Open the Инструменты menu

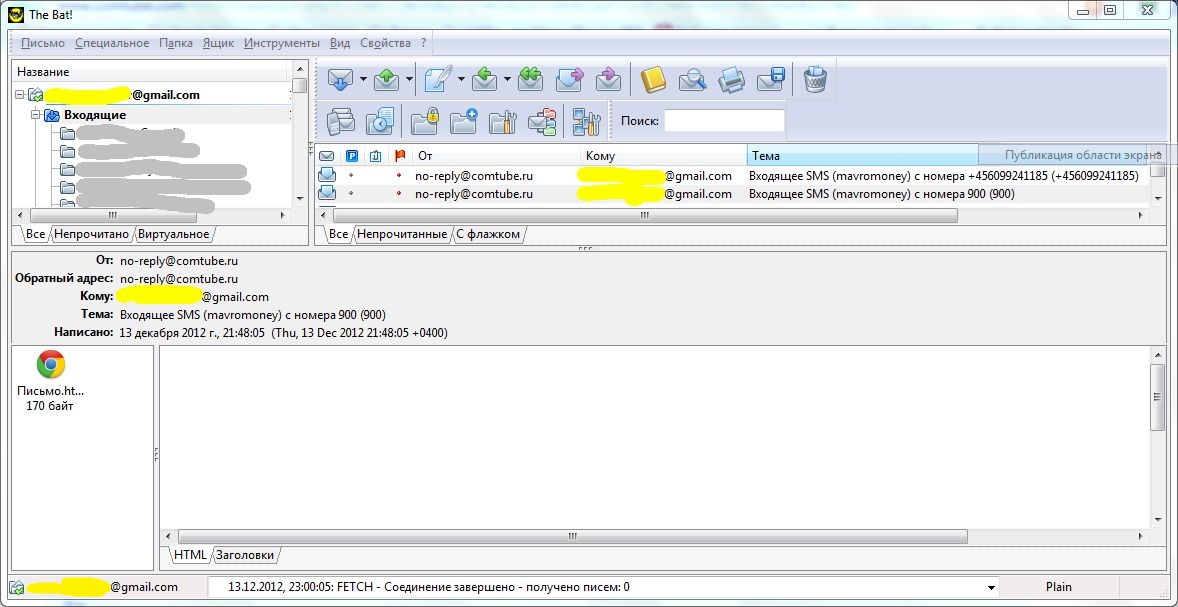282,43
